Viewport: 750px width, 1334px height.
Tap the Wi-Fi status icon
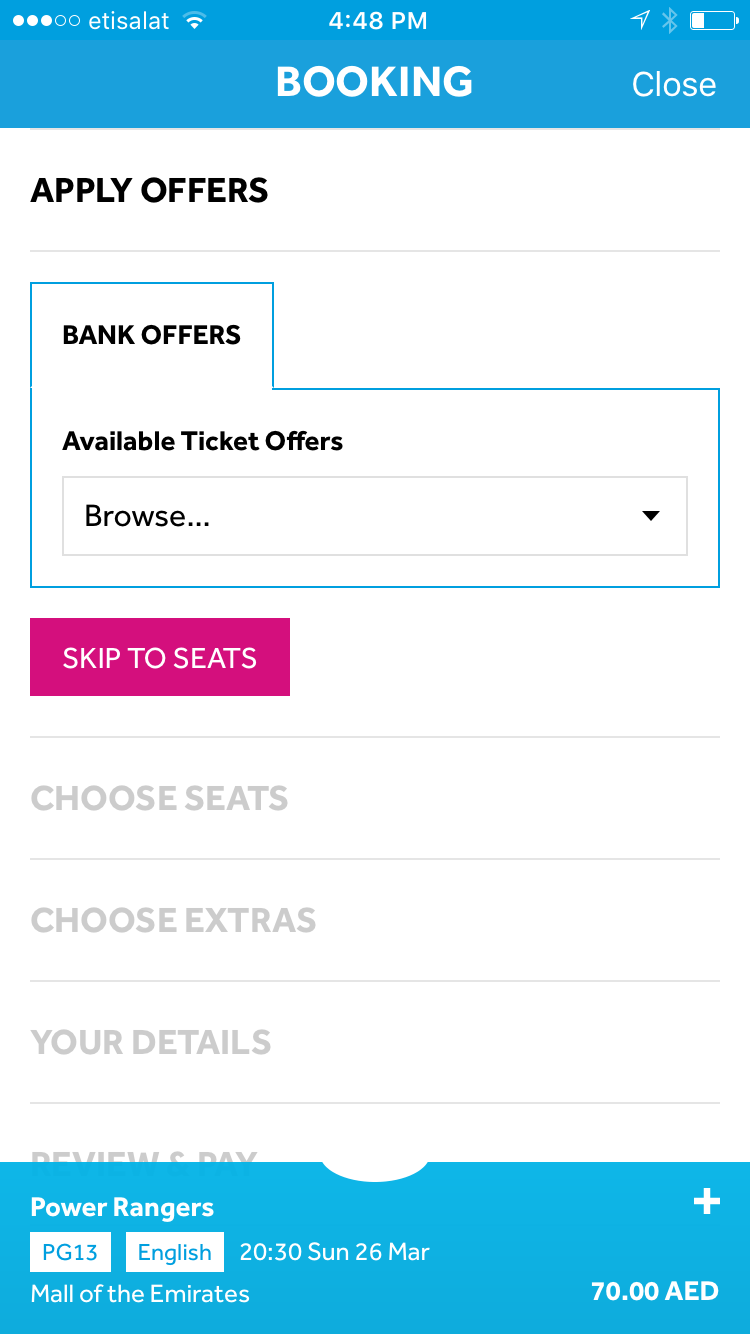(194, 20)
